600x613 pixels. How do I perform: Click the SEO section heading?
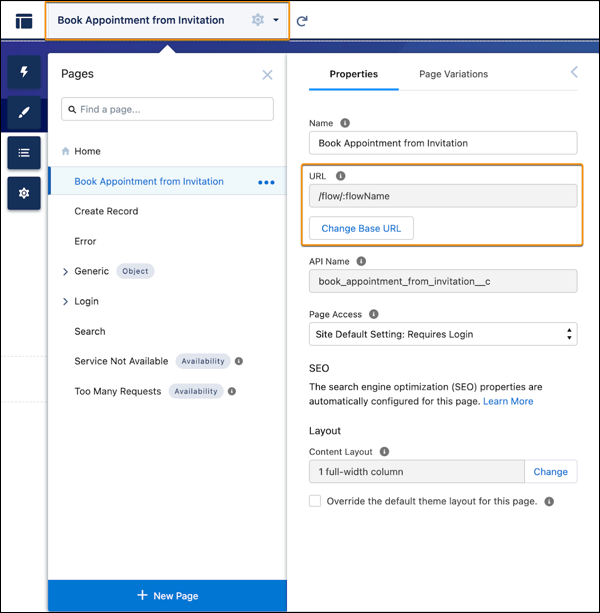(319, 368)
